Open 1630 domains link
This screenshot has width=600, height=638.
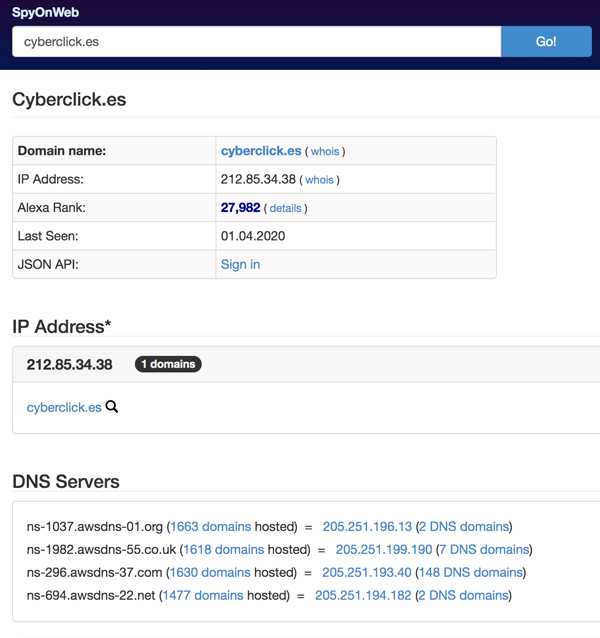(x=210, y=572)
